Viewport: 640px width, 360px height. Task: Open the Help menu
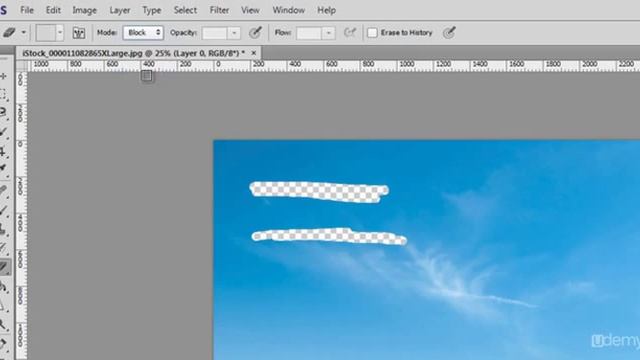tap(327, 10)
